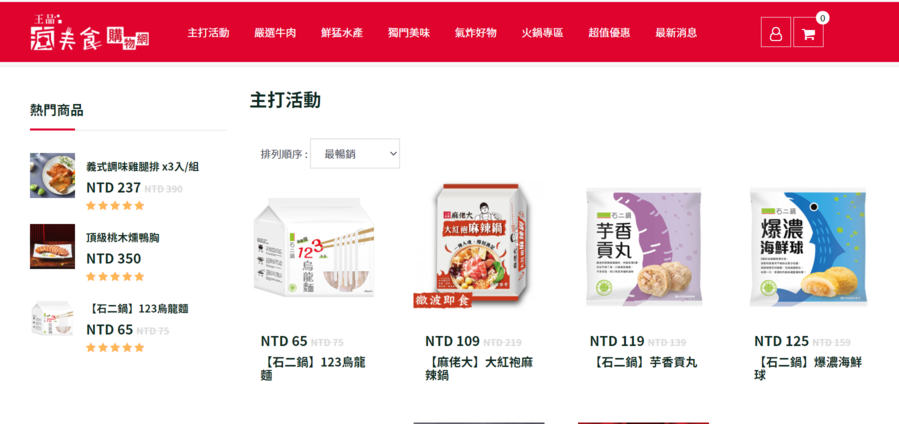The width and height of the screenshot is (899, 424).
Task: Click 【石二鍋】爆濃海鮮球 product title
Action: pos(808,369)
